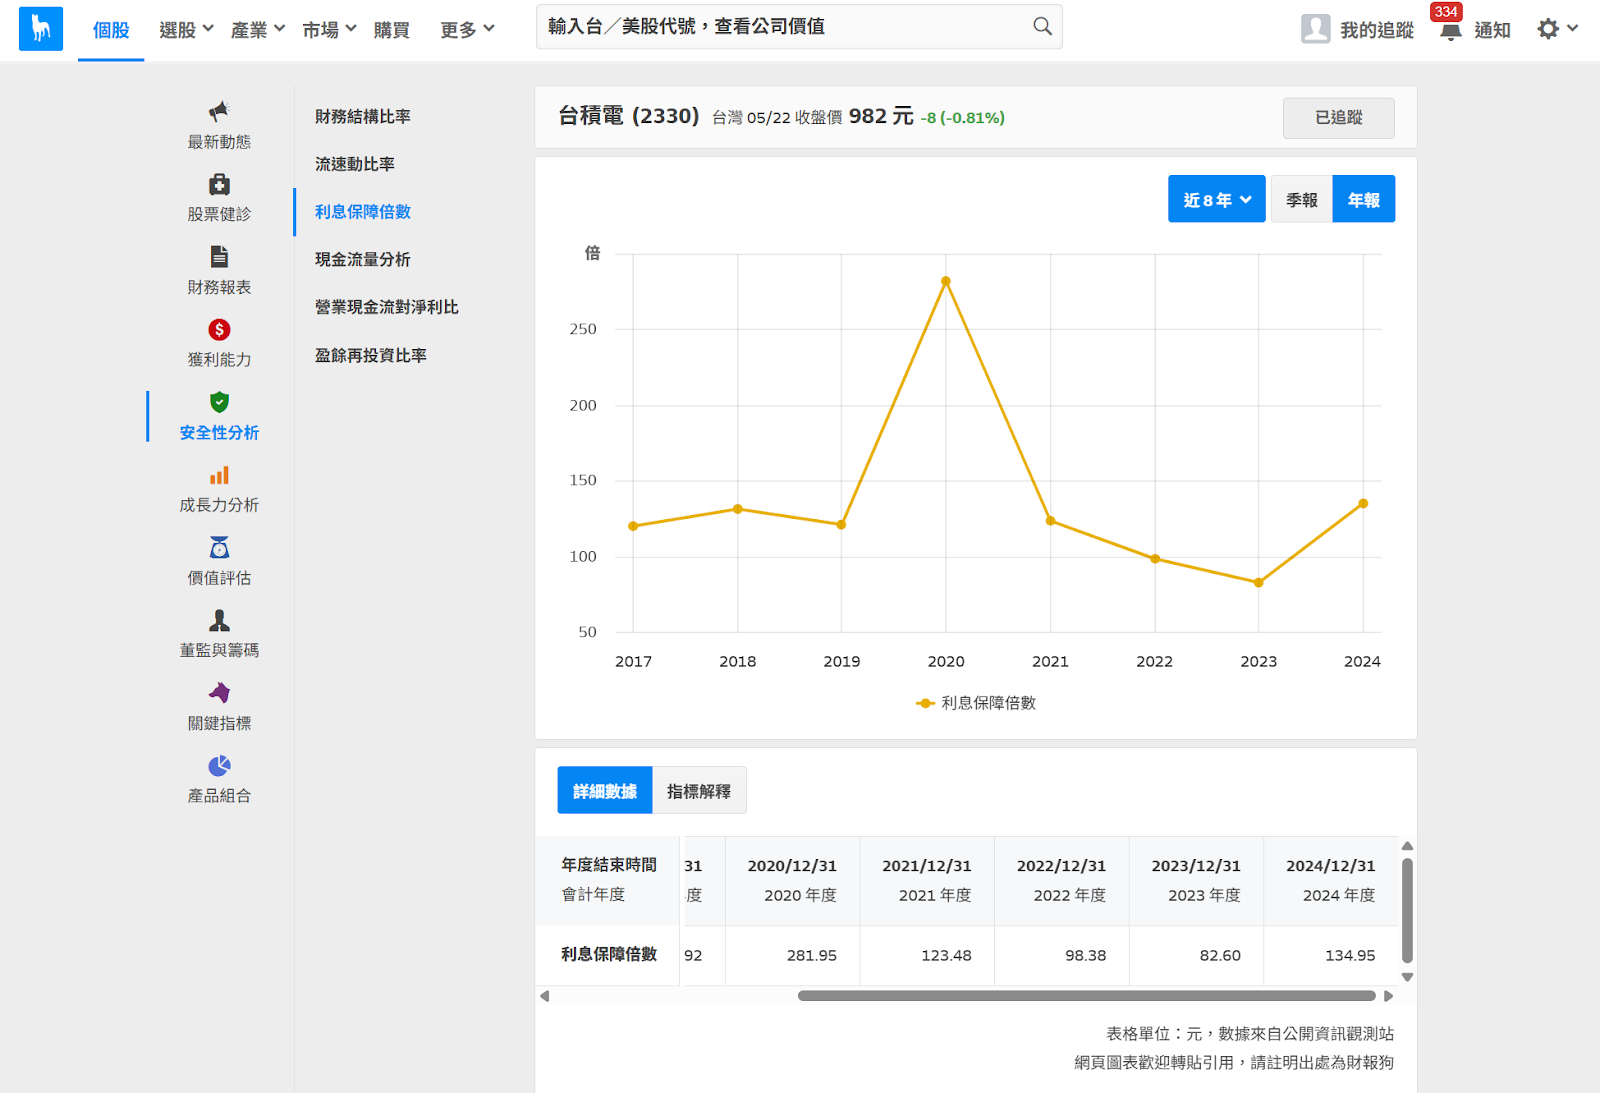Open 現金流量分析 submenu item
This screenshot has width=1600, height=1093.
(363, 259)
